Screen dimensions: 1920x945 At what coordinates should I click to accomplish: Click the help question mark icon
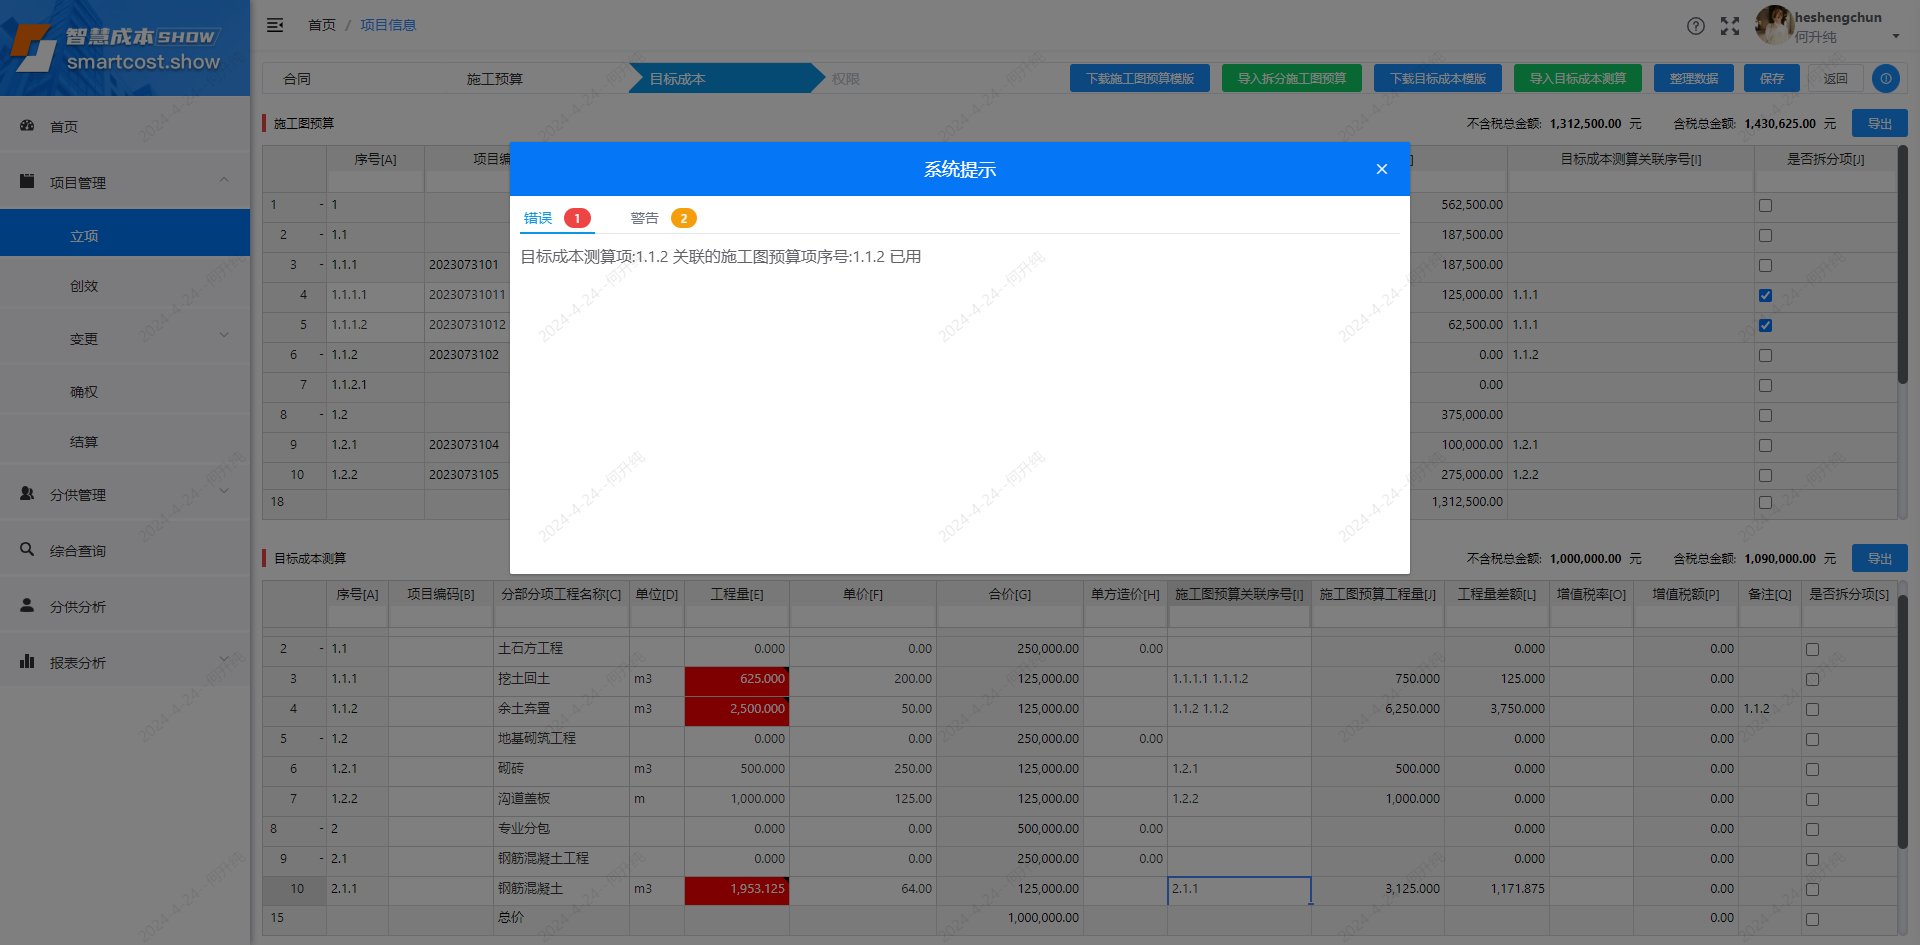pyautogui.click(x=1695, y=26)
